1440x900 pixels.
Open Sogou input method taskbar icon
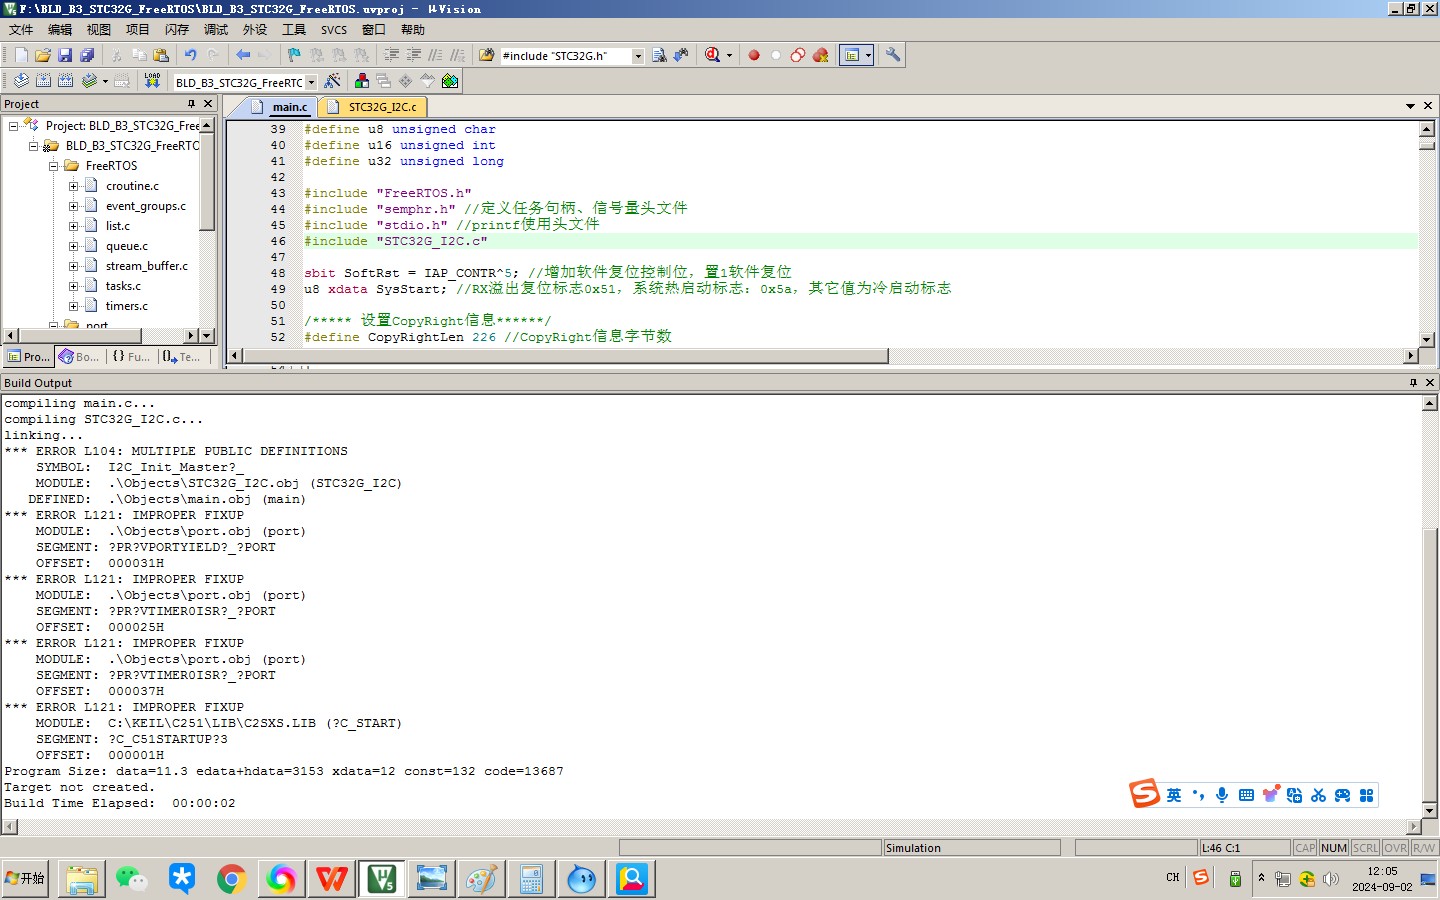pos(1201,877)
